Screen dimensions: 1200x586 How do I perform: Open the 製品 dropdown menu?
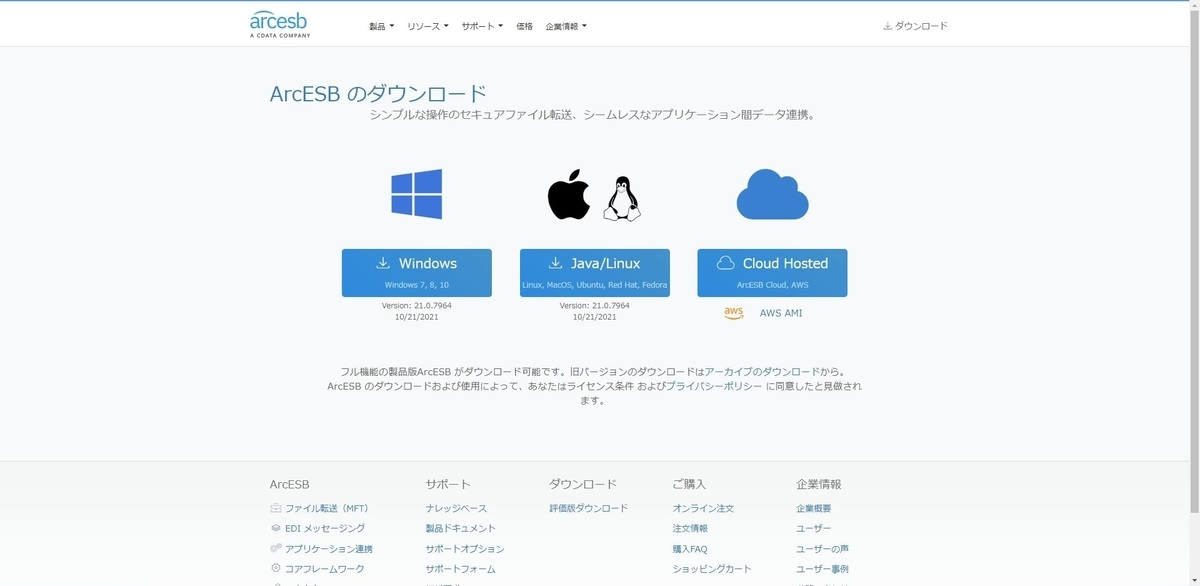[382, 26]
